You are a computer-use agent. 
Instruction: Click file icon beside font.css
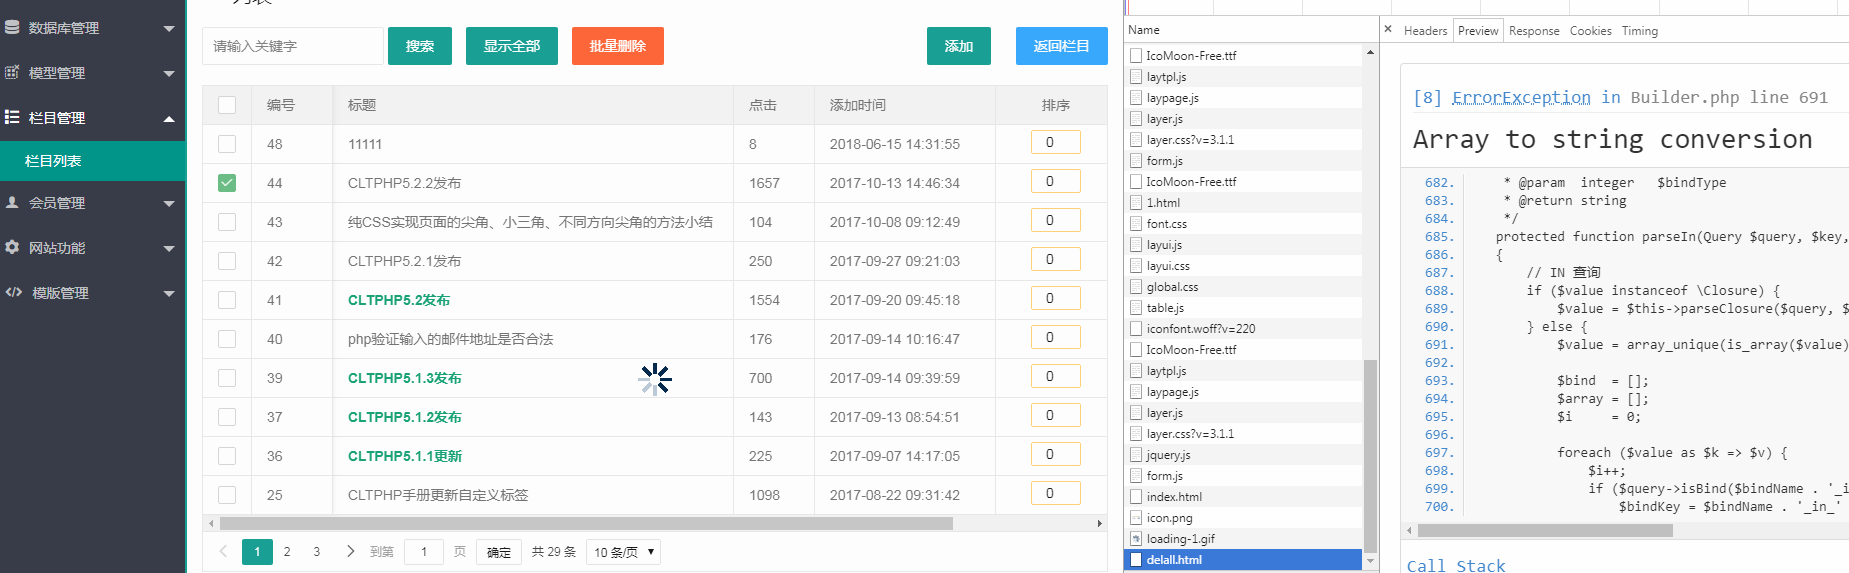[x=1136, y=224]
